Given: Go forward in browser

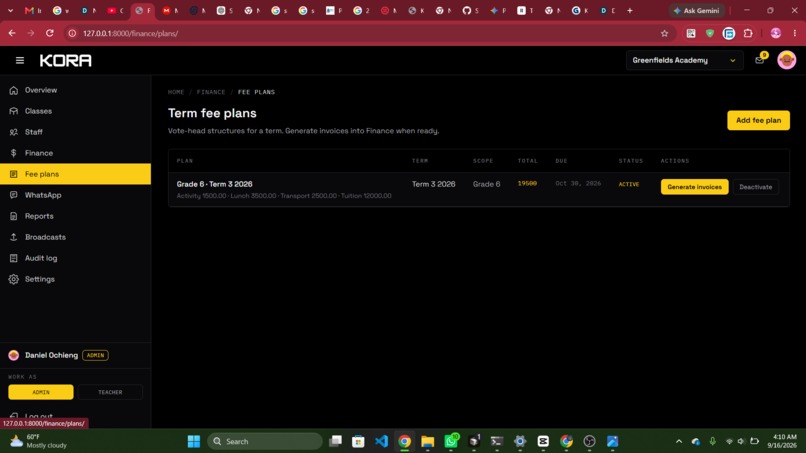Looking at the screenshot, I should pos(31,33).
